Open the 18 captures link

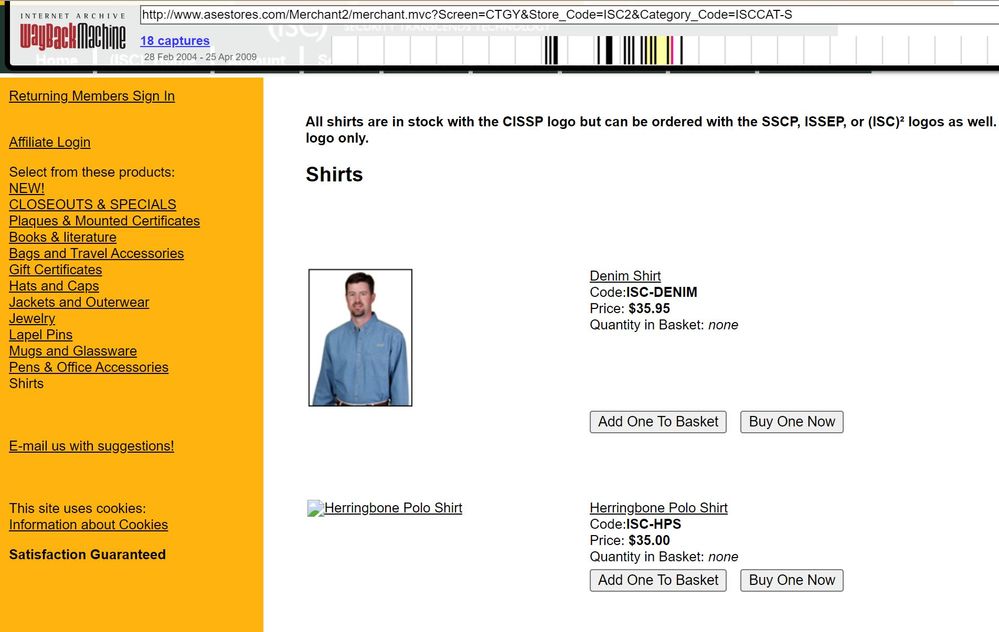175,41
